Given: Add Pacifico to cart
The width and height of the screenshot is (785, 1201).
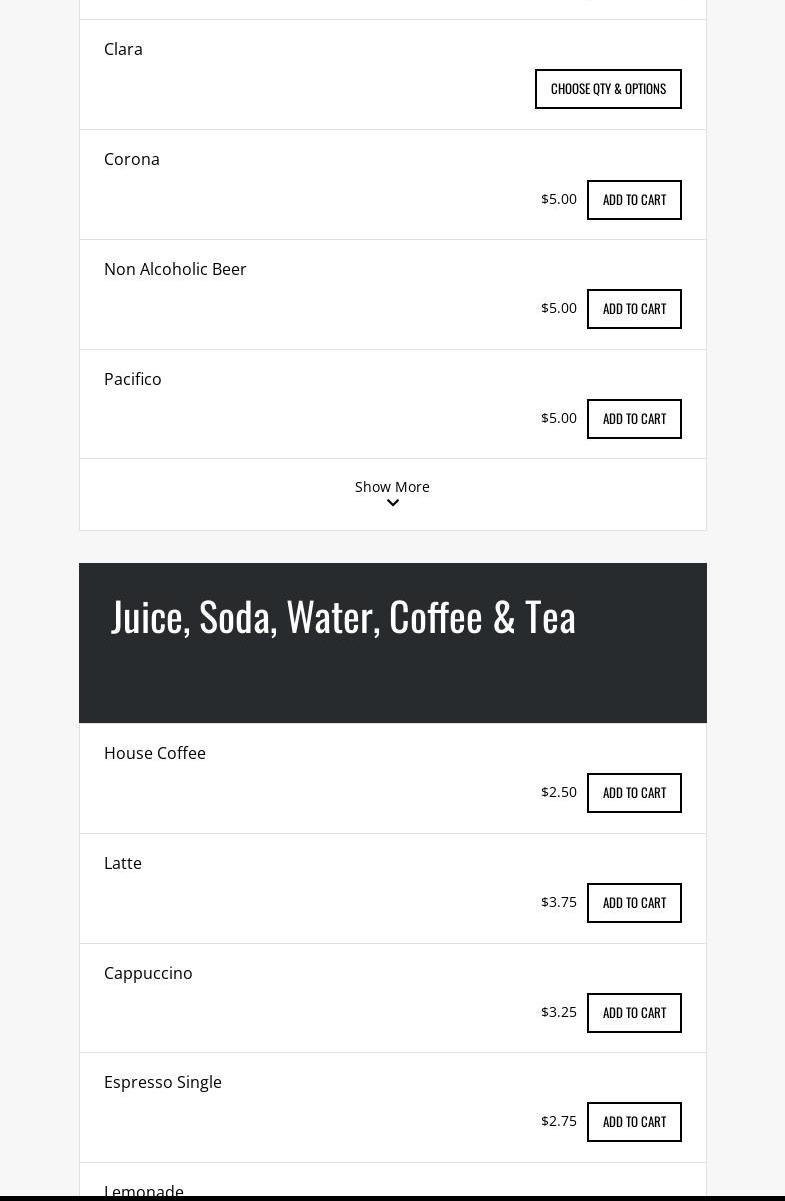Looking at the screenshot, I should tap(634, 419).
